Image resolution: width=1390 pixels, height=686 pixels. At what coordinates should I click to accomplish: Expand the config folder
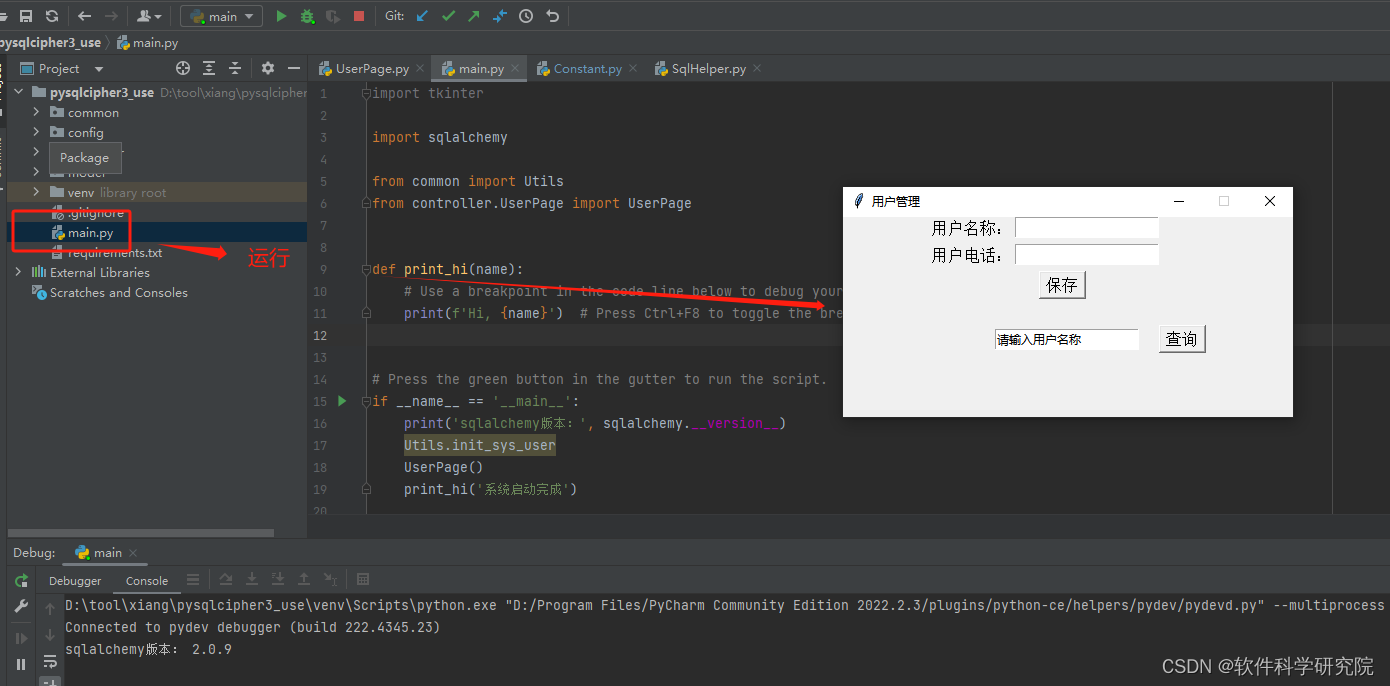pos(37,132)
